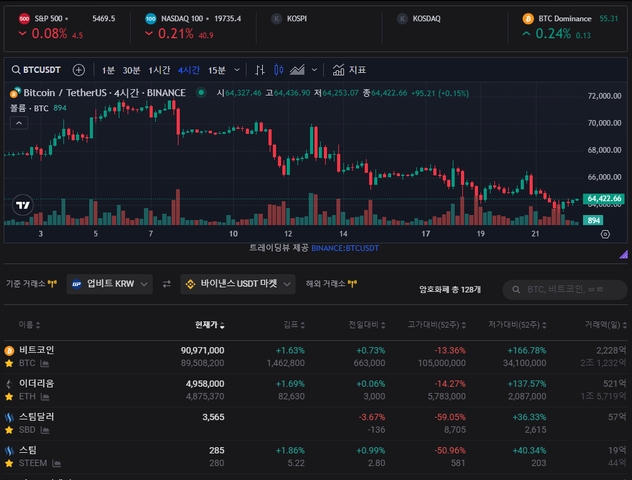Focus the coin search input field
The width and height of the screenshot is (632, 480).
(x=565, y=289)
